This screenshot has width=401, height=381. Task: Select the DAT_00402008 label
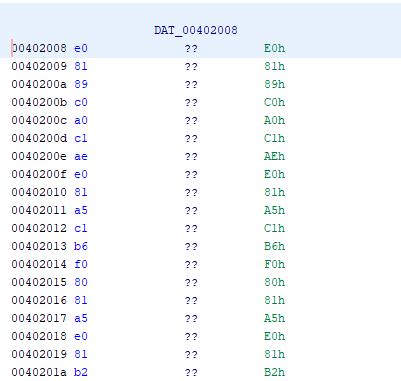(x=196, y=30)
